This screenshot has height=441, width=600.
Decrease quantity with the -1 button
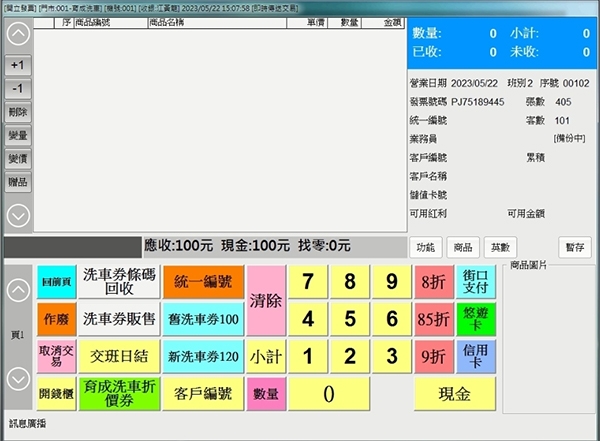18,89
